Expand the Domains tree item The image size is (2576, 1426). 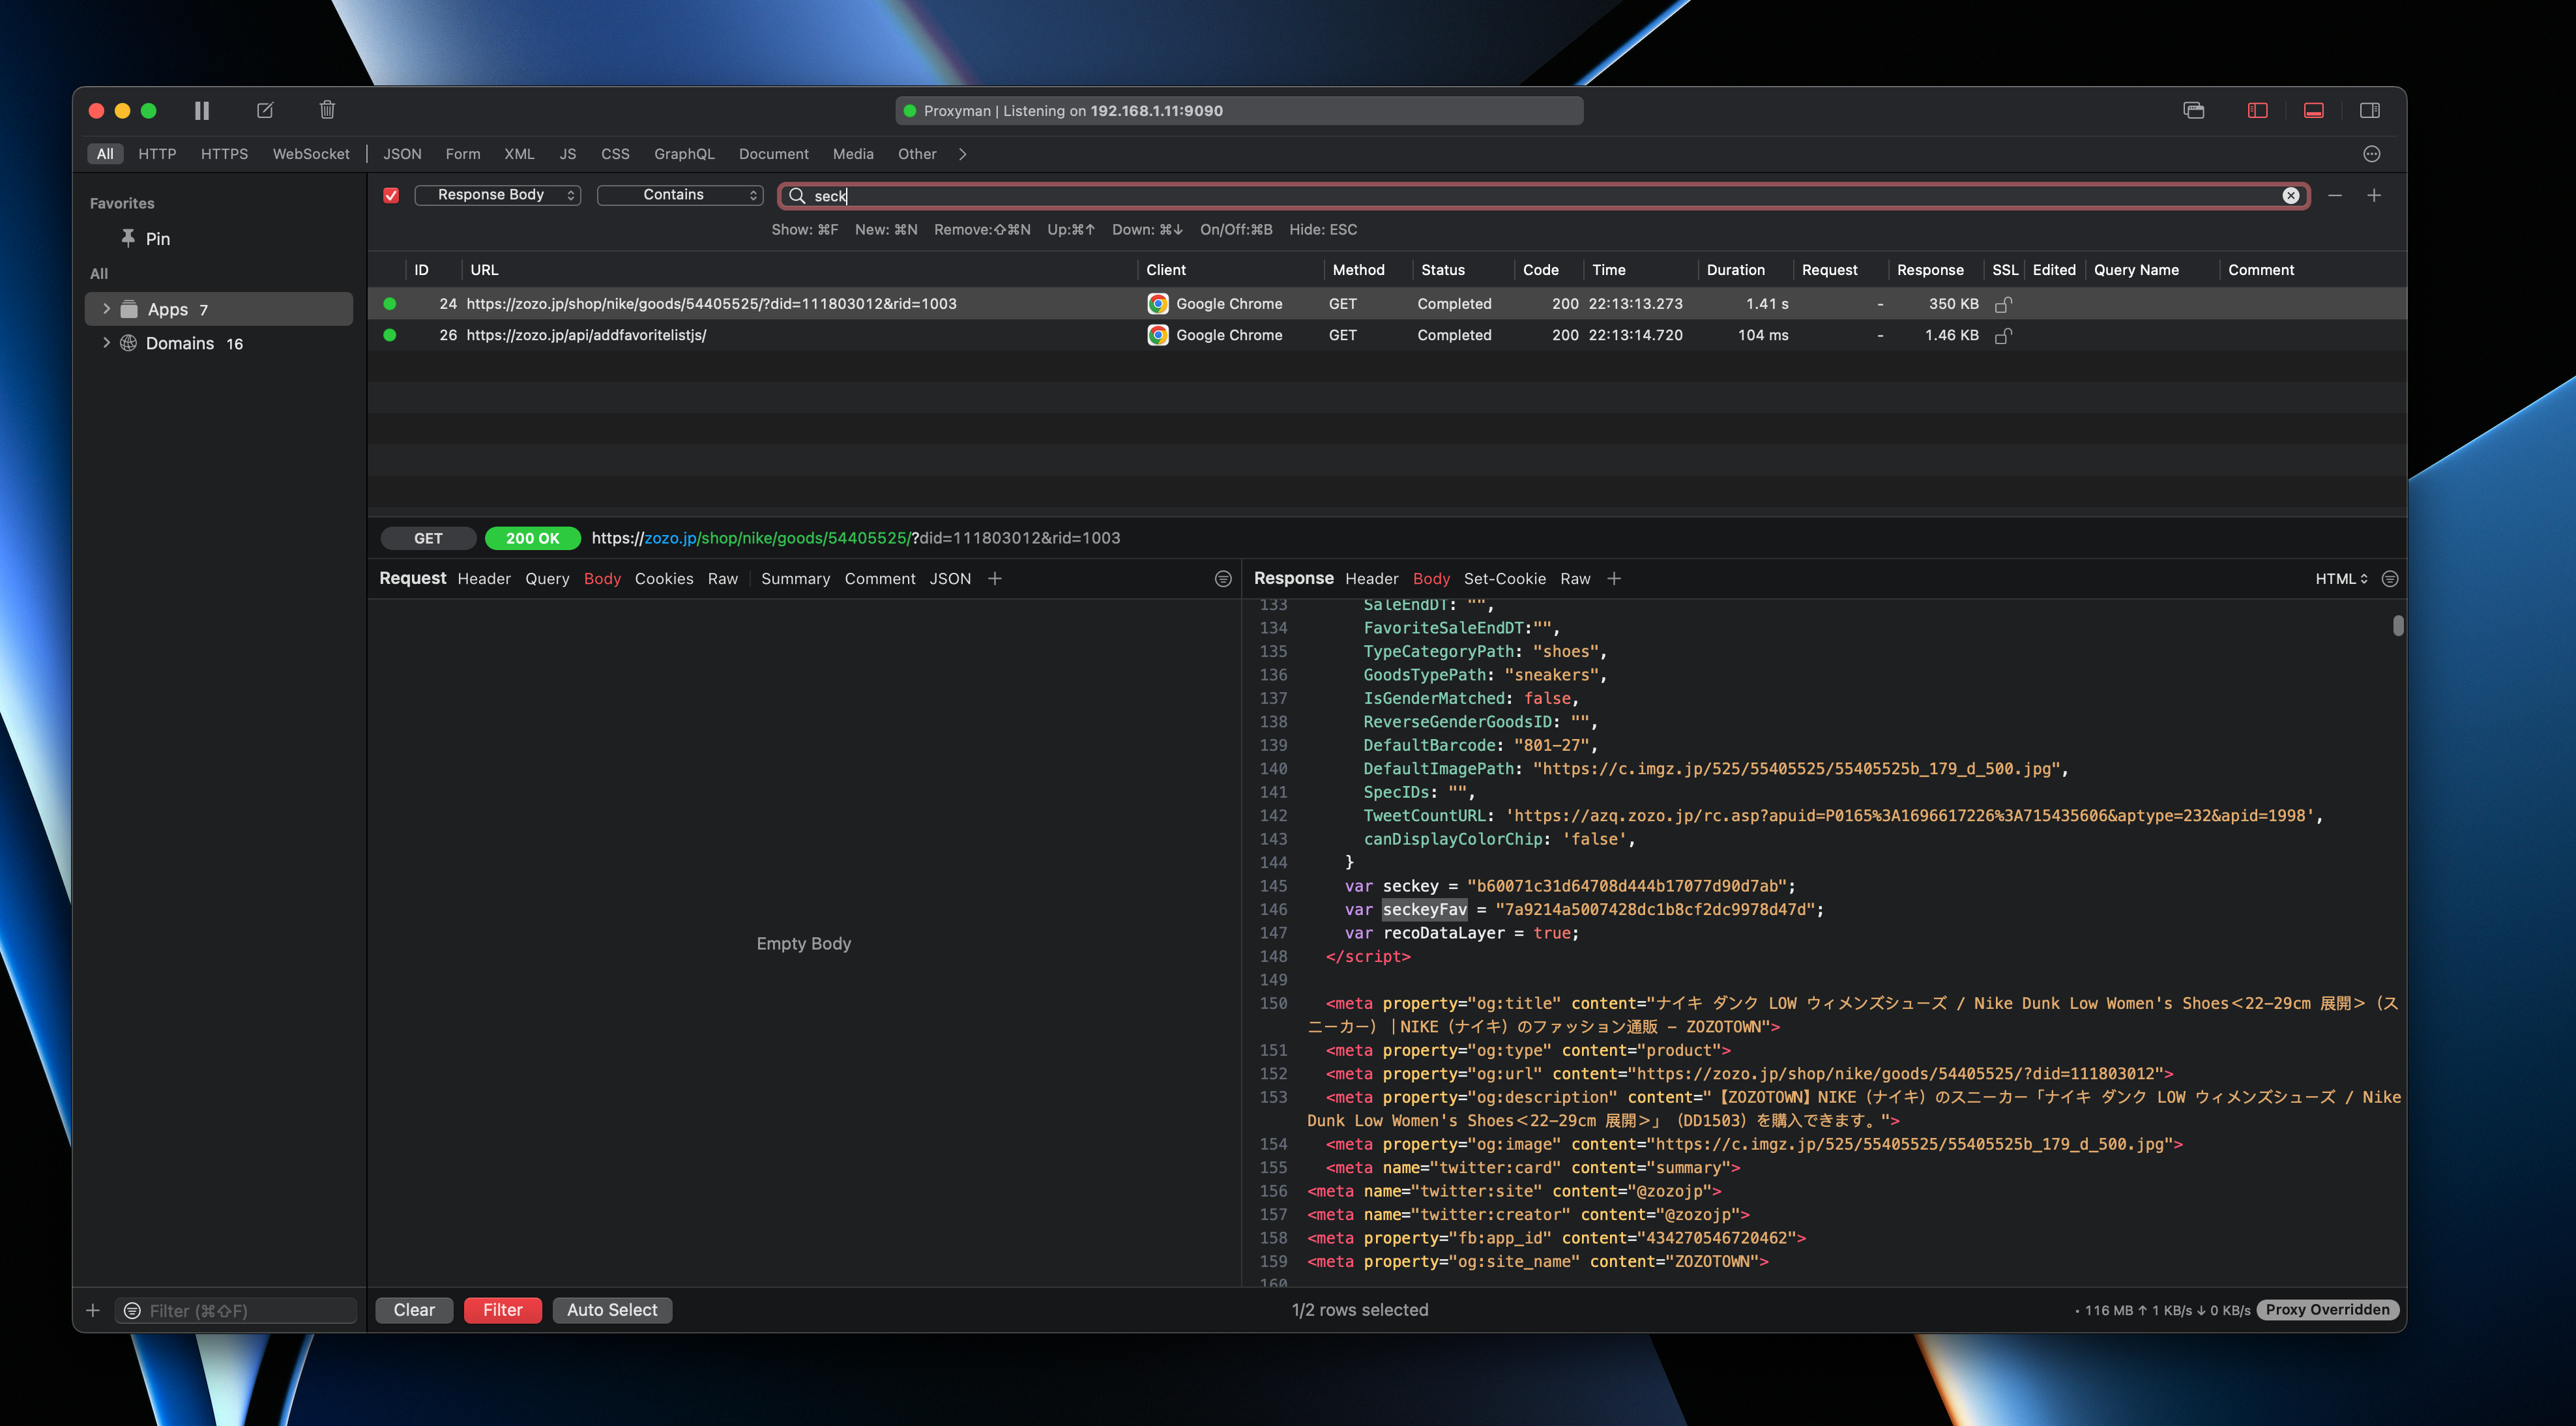pyautogui.click(x=106, y=343)
